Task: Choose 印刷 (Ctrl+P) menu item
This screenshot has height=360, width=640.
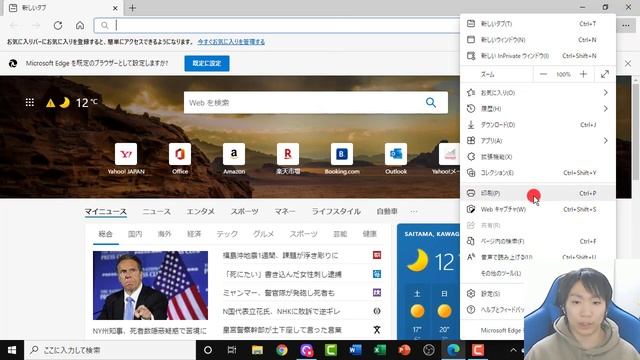Action: [538, 193]
